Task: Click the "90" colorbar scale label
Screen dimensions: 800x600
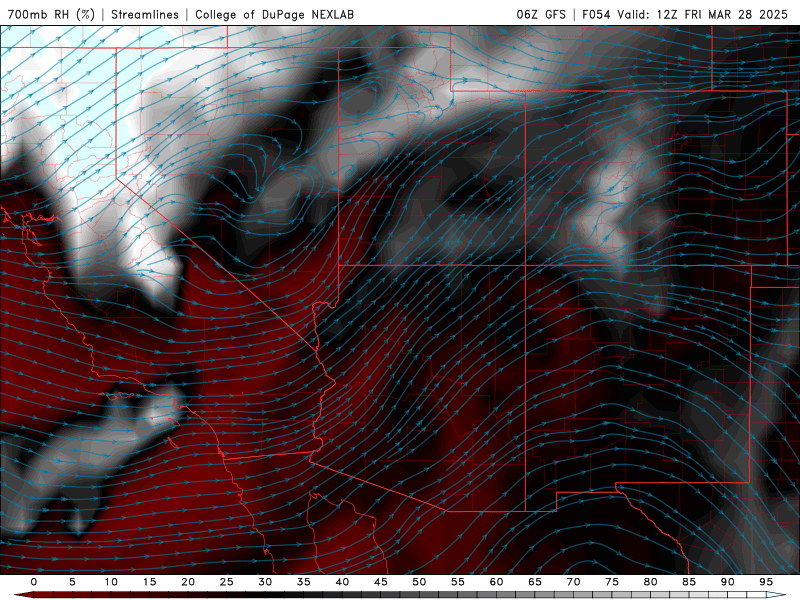Action: pyautogui.click(x=728, y=582)
